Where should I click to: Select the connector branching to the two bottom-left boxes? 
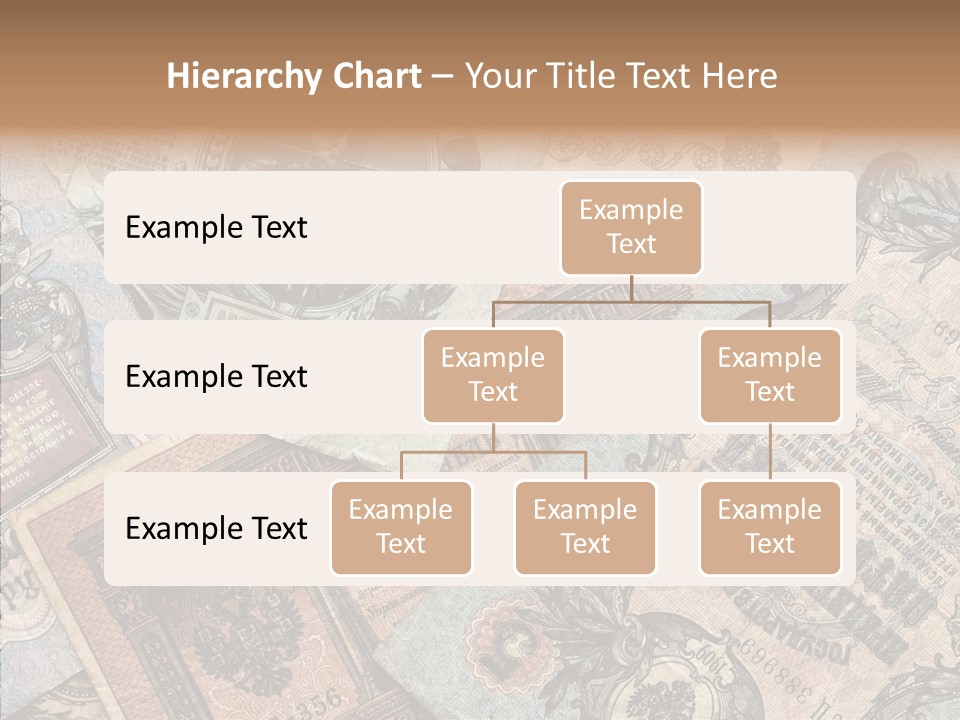[493, 452]
